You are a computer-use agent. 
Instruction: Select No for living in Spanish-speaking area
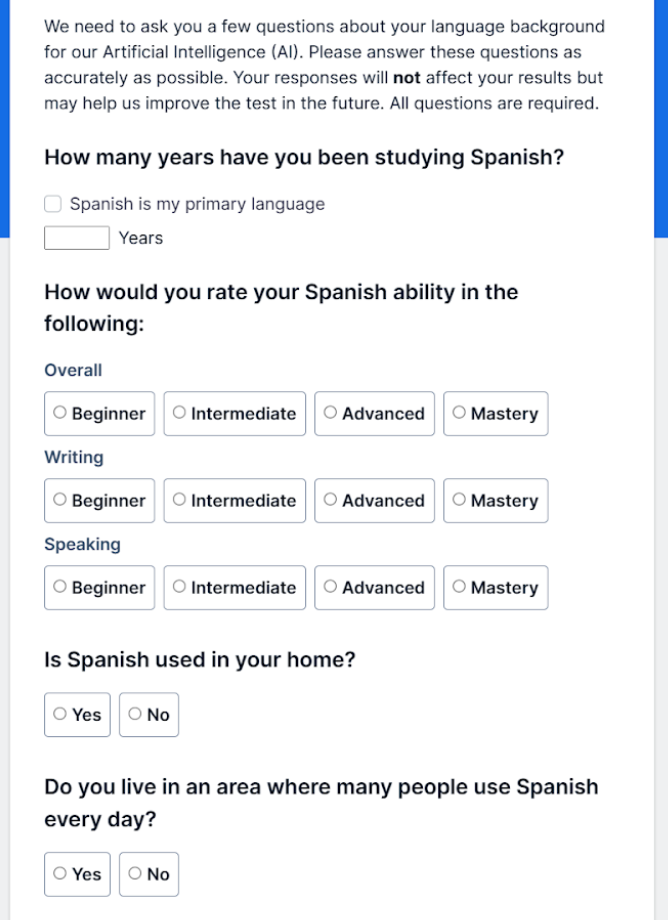(x=149, y=874)
